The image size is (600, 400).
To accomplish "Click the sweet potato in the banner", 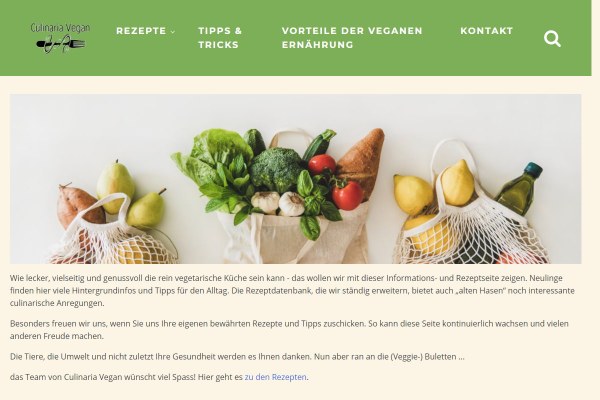I will click(80, 205).
